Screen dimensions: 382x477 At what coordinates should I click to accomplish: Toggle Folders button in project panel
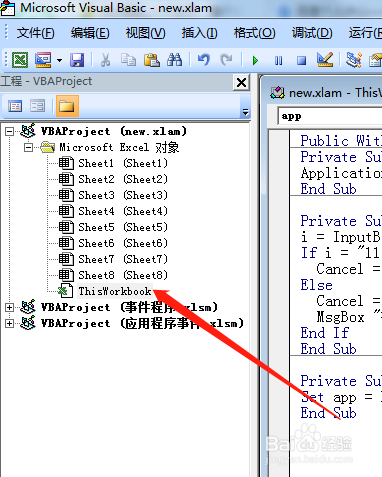tap(67, 106)
